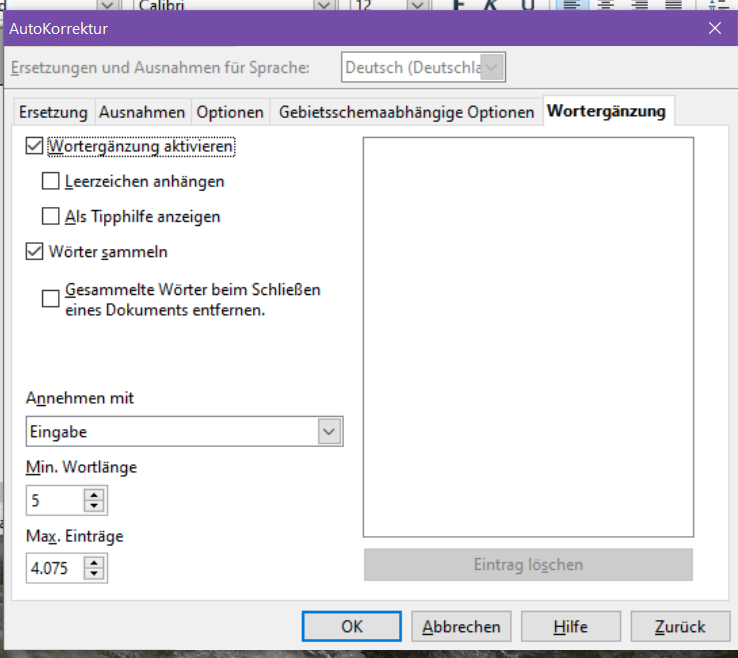738x658 pixels.
Task: Click the Italic formatting icon in toolbar
Action: click(x=492, y=5)
